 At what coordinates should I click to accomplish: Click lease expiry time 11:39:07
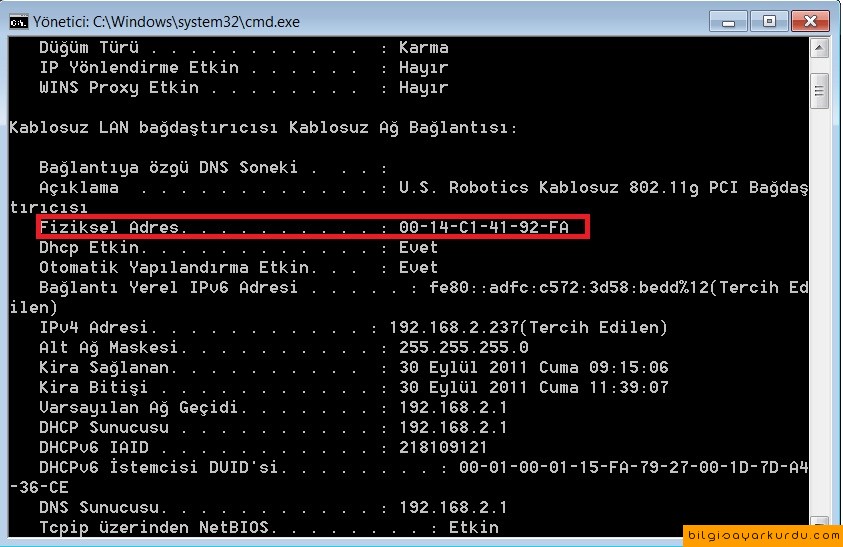(x=628, y=387)
